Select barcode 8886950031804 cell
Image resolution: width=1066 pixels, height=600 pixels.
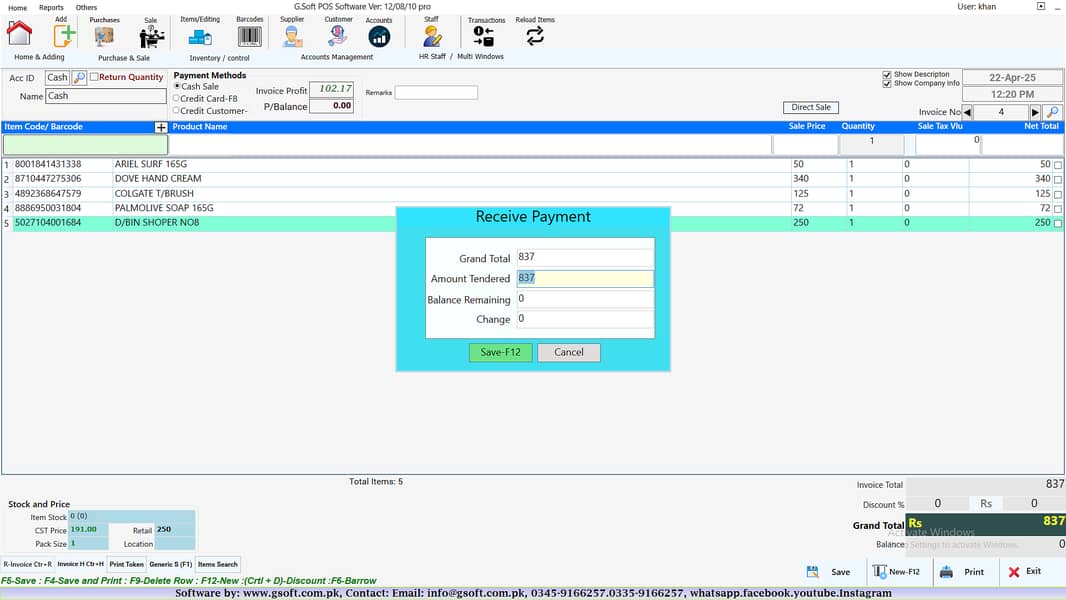63,208
